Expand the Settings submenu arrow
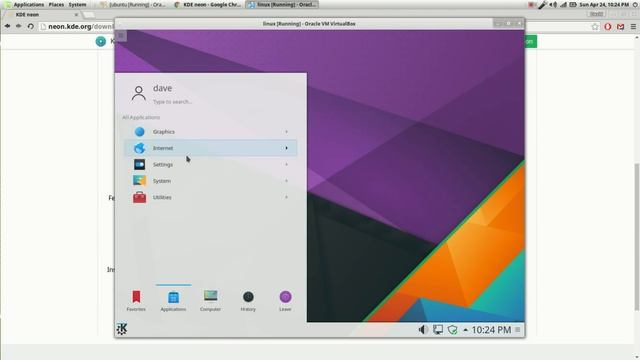 pyautogui.click(x=287, y=164)
